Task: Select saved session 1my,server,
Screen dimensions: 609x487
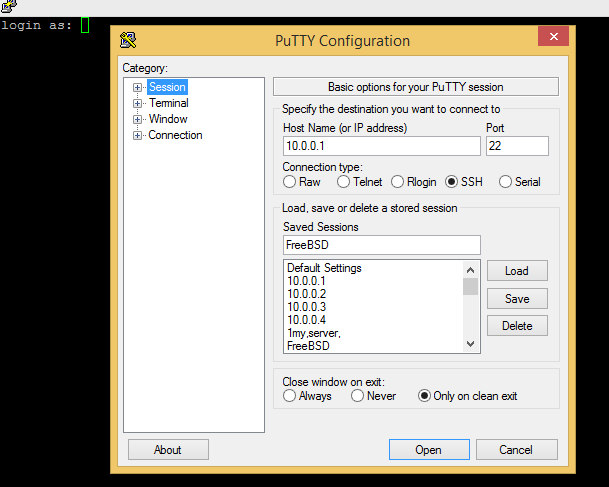Action: [314, 333]
